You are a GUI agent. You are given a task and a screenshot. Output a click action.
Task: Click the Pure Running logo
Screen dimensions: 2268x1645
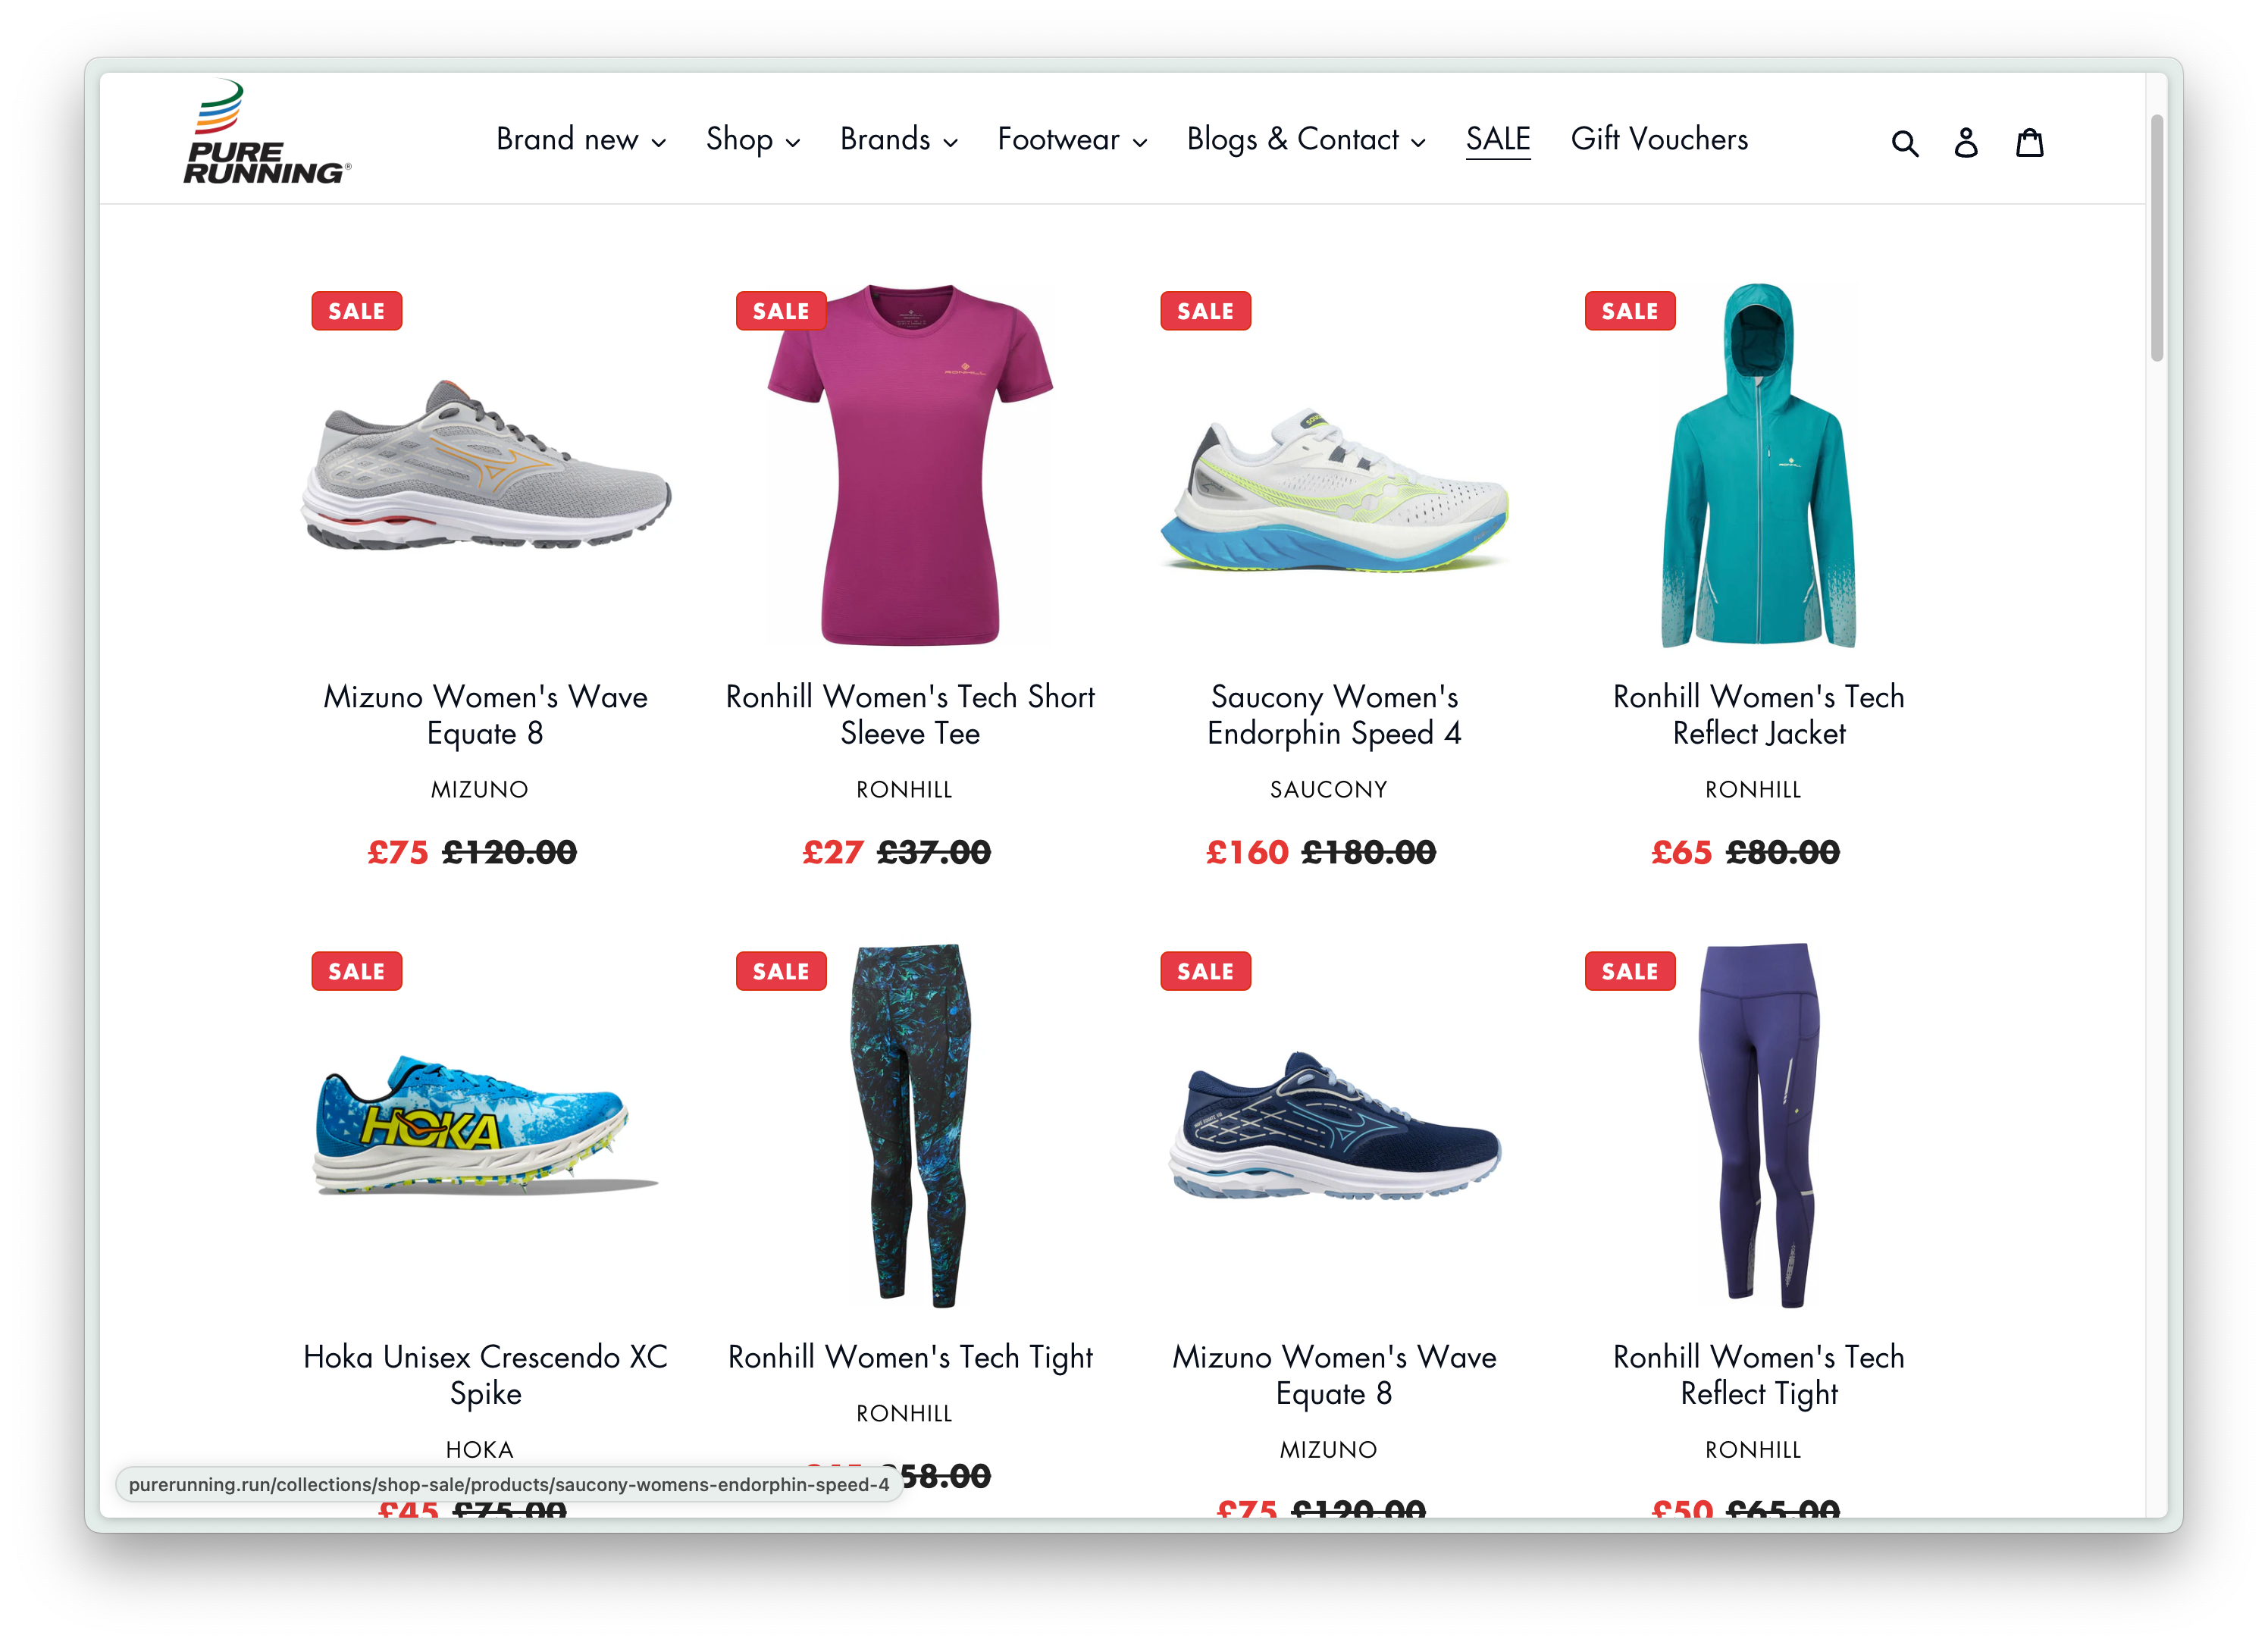coord(266,132)
